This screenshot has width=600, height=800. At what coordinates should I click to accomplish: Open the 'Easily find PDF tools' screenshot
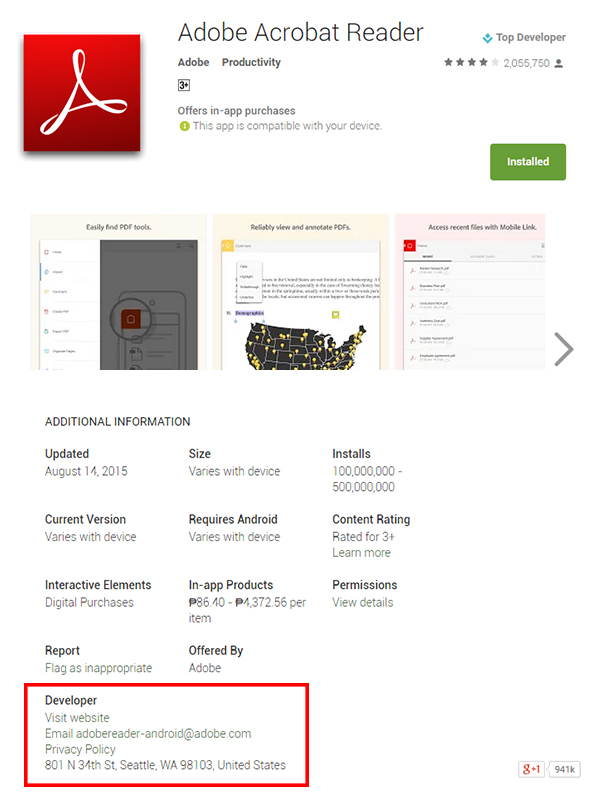point(117,292)
